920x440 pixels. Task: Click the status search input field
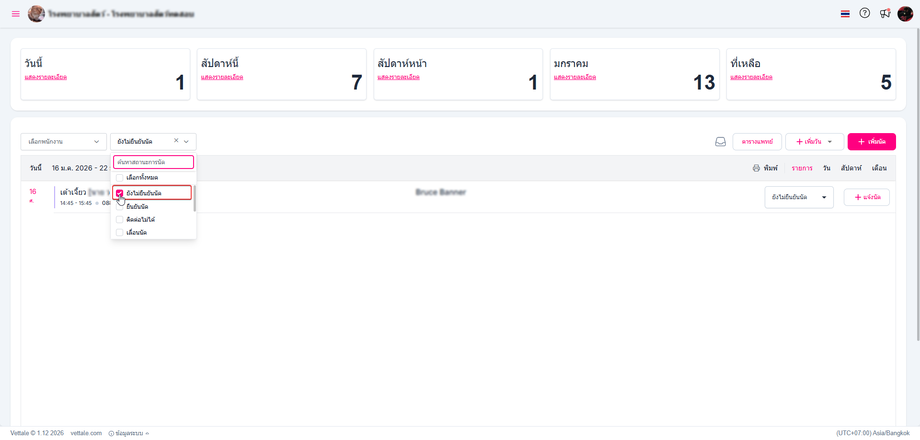pos(153,161)
